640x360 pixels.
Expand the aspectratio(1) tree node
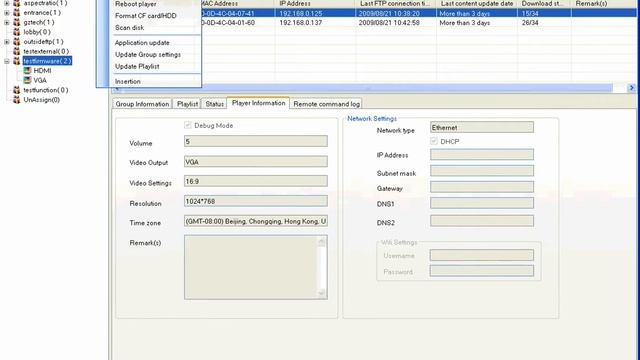tap(7, 3)
